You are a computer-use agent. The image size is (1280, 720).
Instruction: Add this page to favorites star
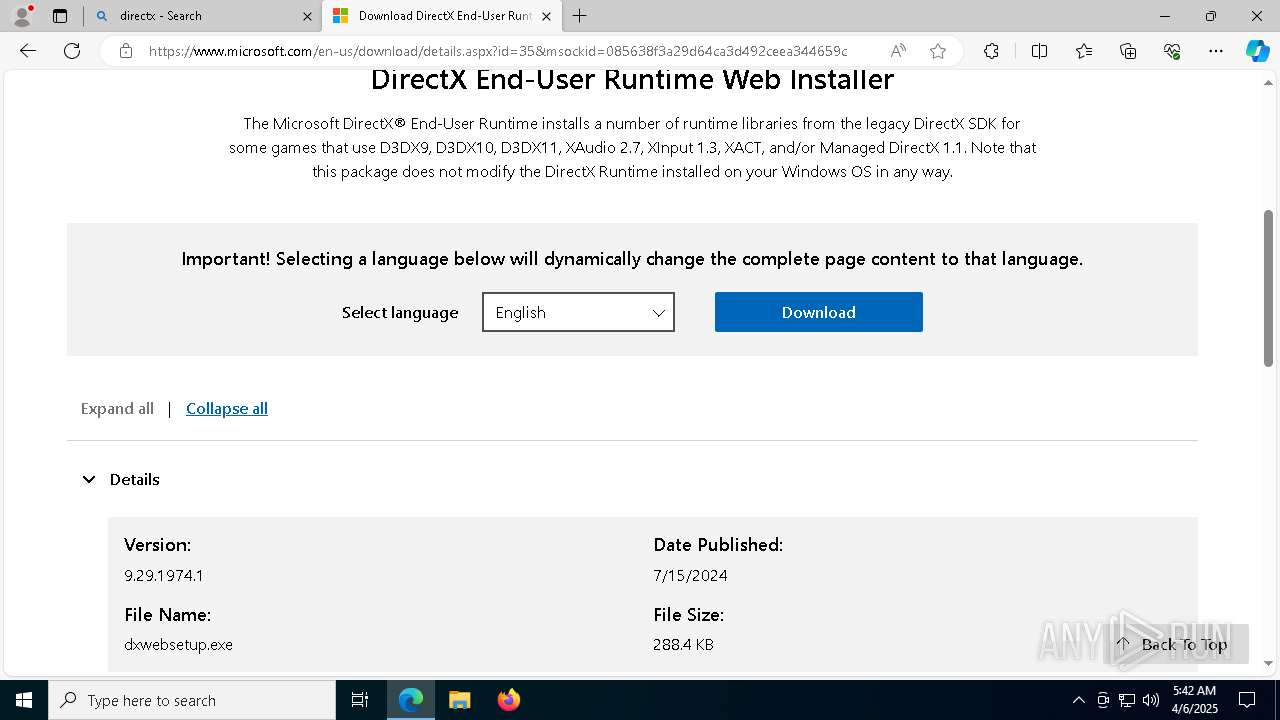pyautogui.click(x=938, y=51)
